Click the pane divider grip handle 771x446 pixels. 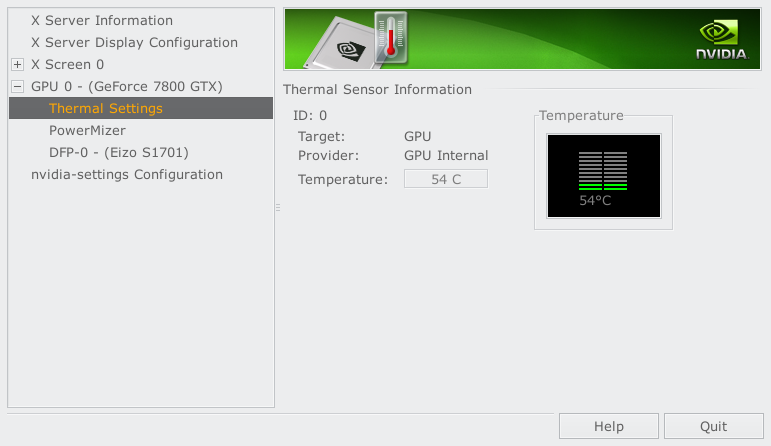[278, 208]
